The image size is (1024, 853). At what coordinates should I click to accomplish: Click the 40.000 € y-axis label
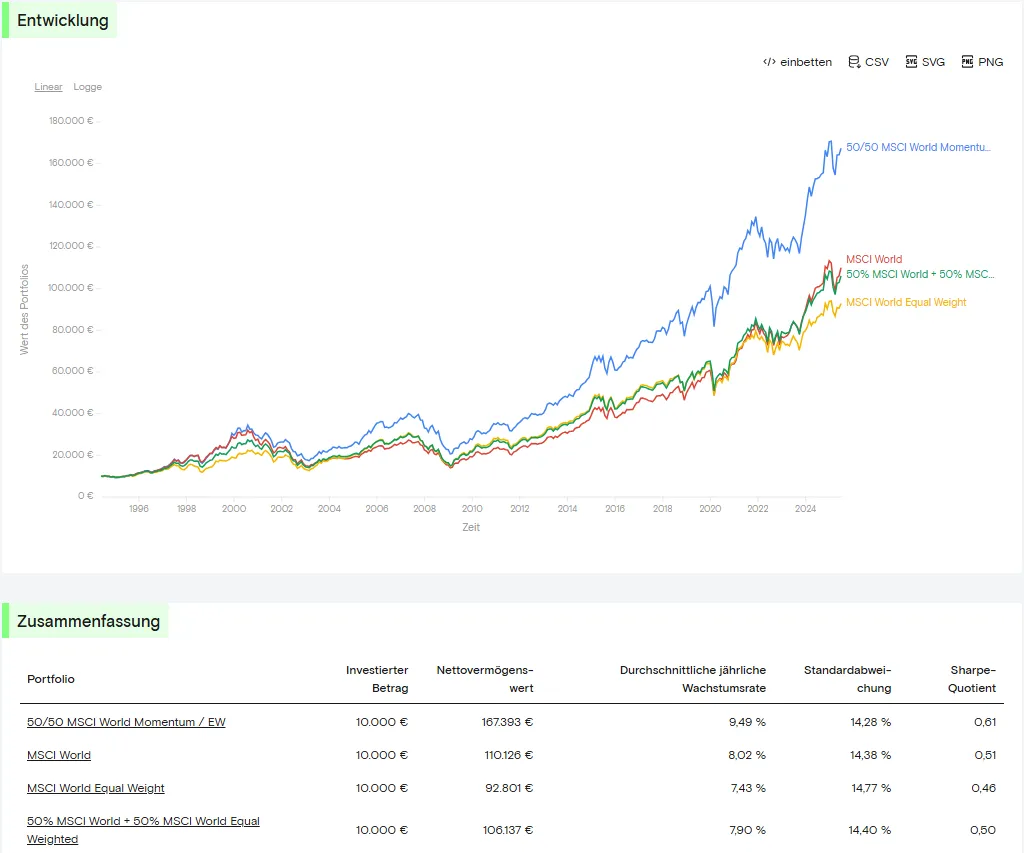pyautogui.click(x=72, y=413)
